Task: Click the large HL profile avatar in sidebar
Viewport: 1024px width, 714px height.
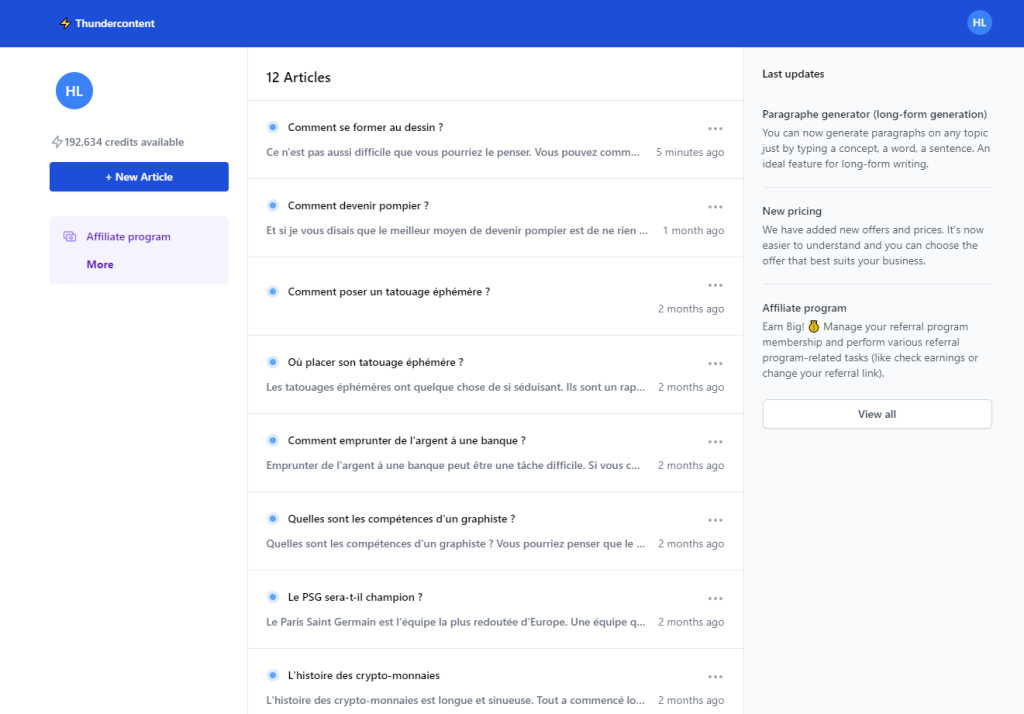Action: (74, 91)
